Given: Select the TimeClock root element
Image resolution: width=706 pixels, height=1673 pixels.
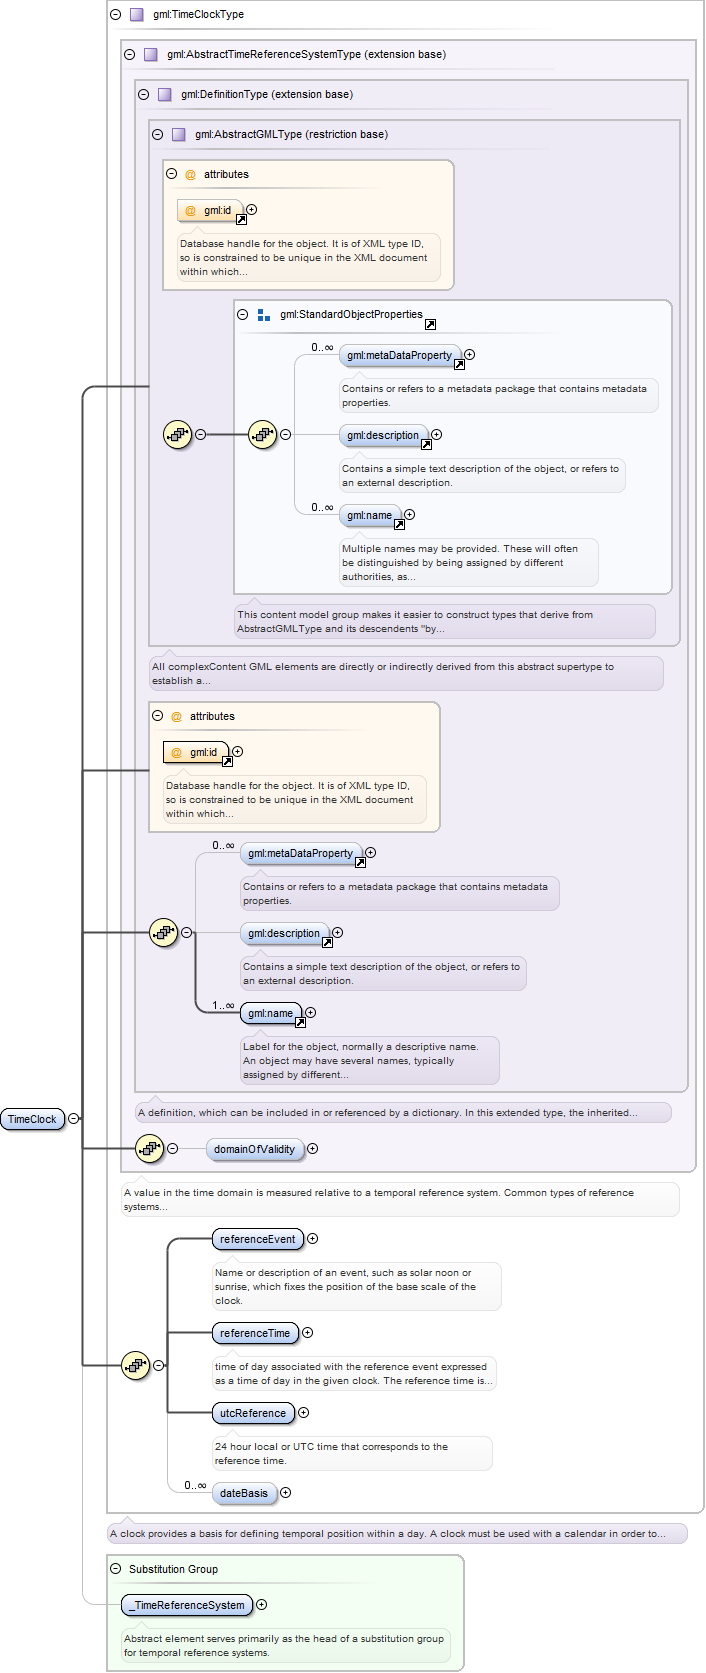Looking at the screenshot, I should click(33, 1119).
